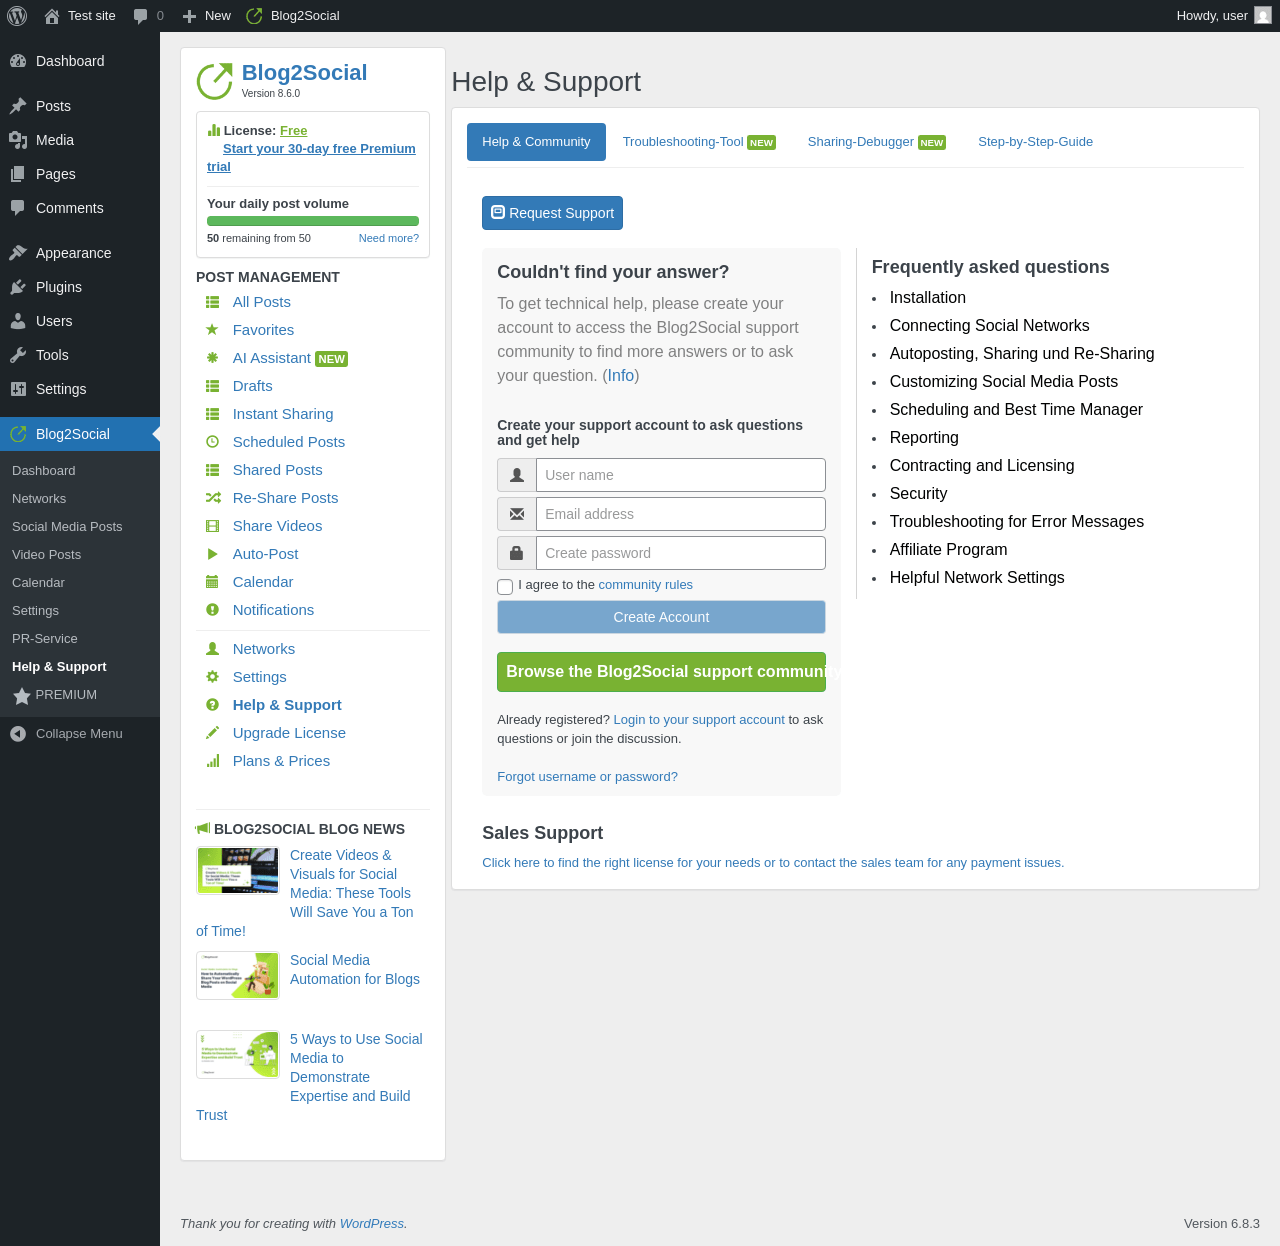Switch to the Sharing-Debugger tab
1280x1246 pixels.
pyautogui.click(x=877, y=142)
